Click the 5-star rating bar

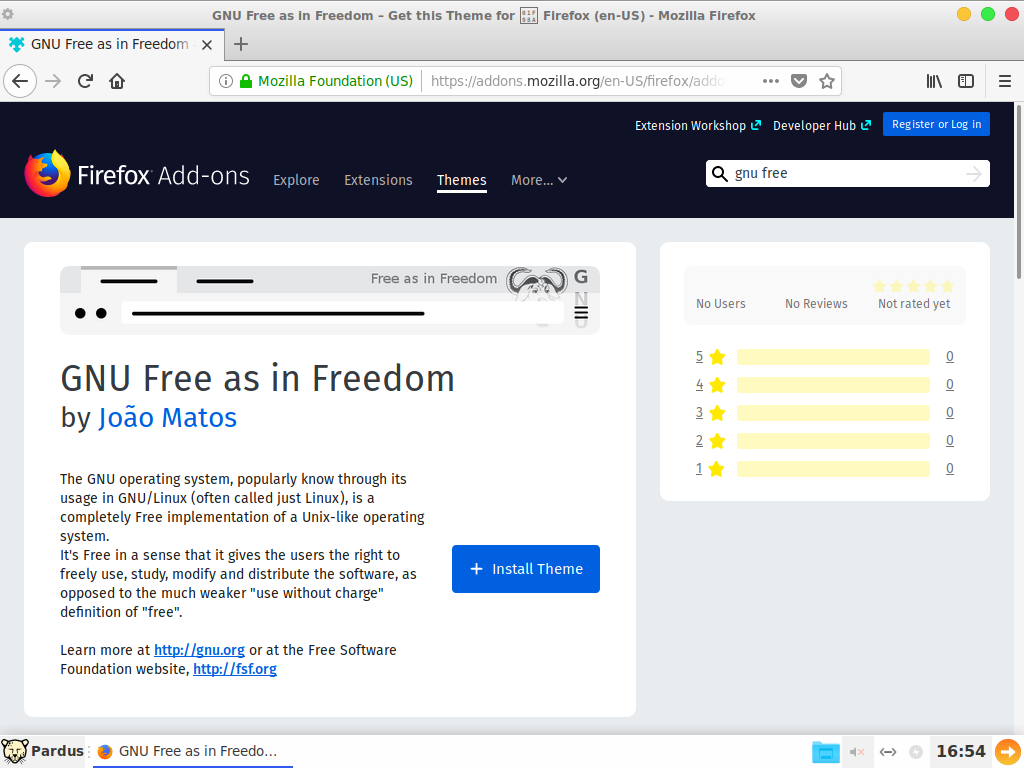point(833,357)
